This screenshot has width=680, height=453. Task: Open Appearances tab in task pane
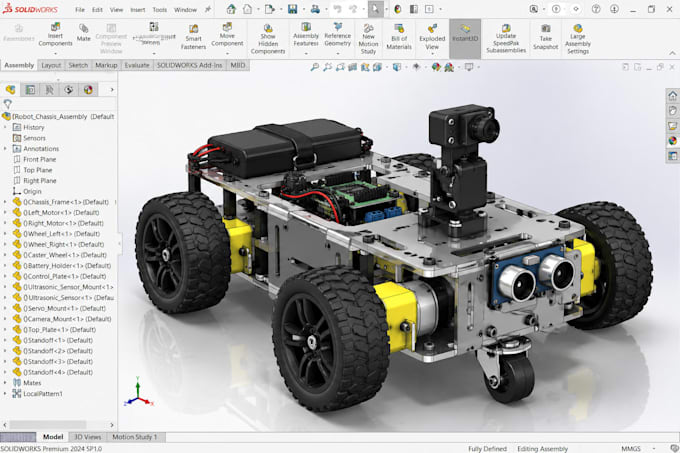[x=672, y=141]
